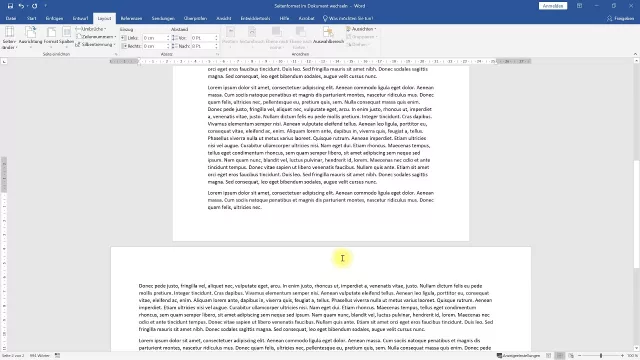Screen dimensions: 640x360
Task: Open the Datei tab
Action: pos(11,18)
